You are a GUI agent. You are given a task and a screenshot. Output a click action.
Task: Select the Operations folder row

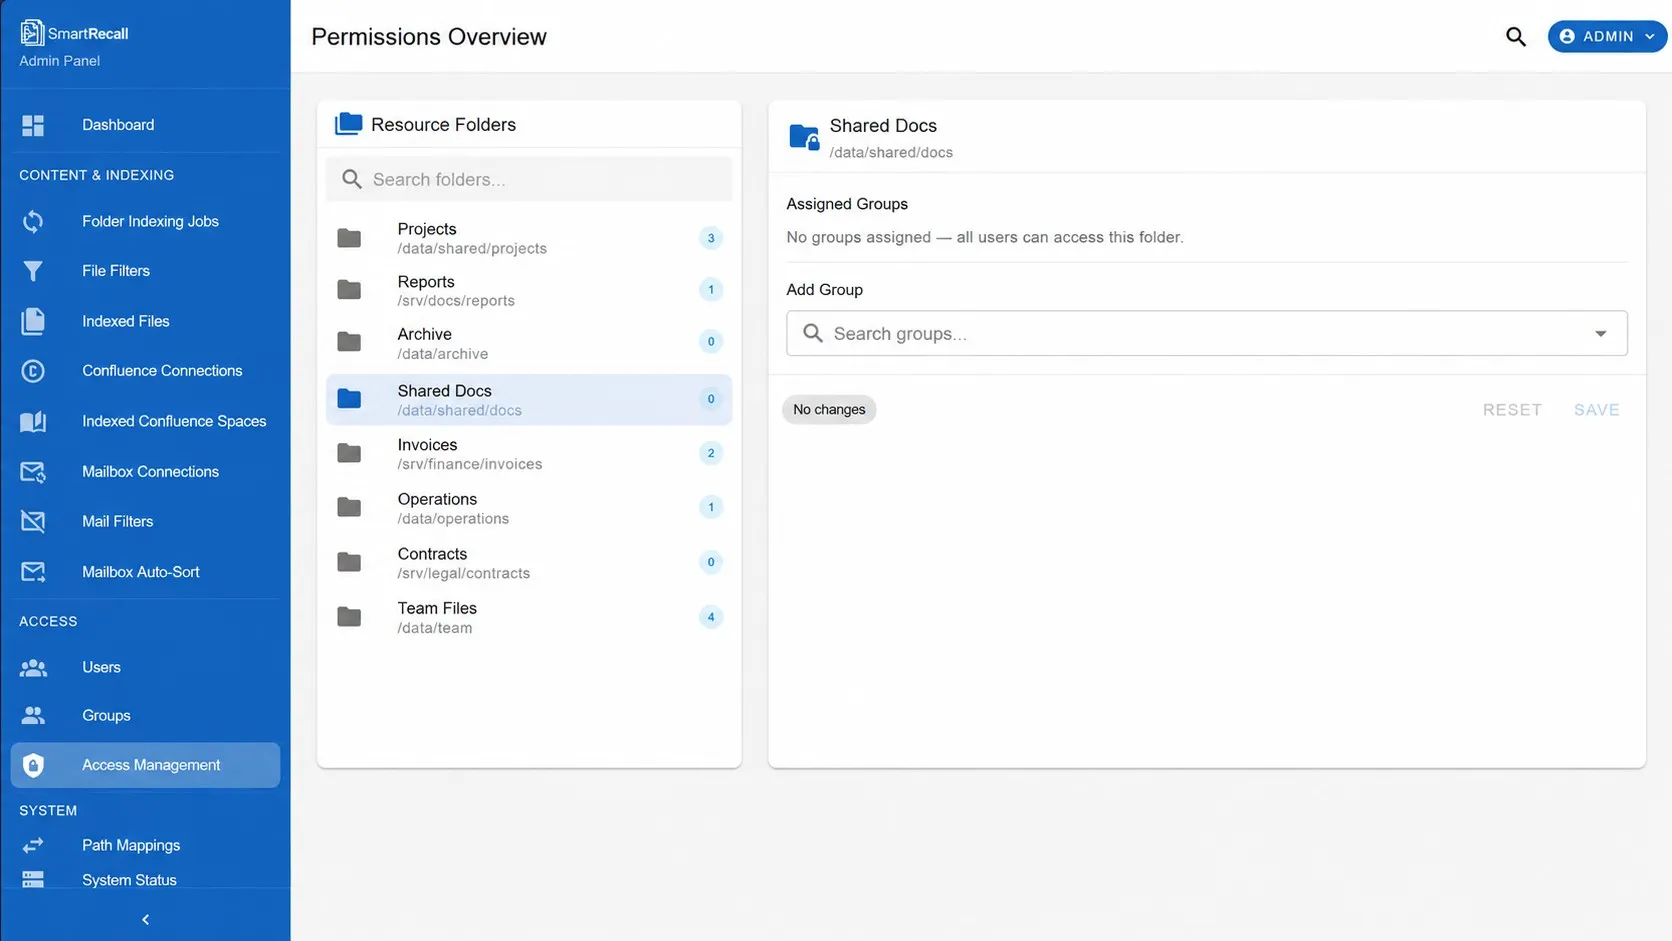click(x=529, y=508)
